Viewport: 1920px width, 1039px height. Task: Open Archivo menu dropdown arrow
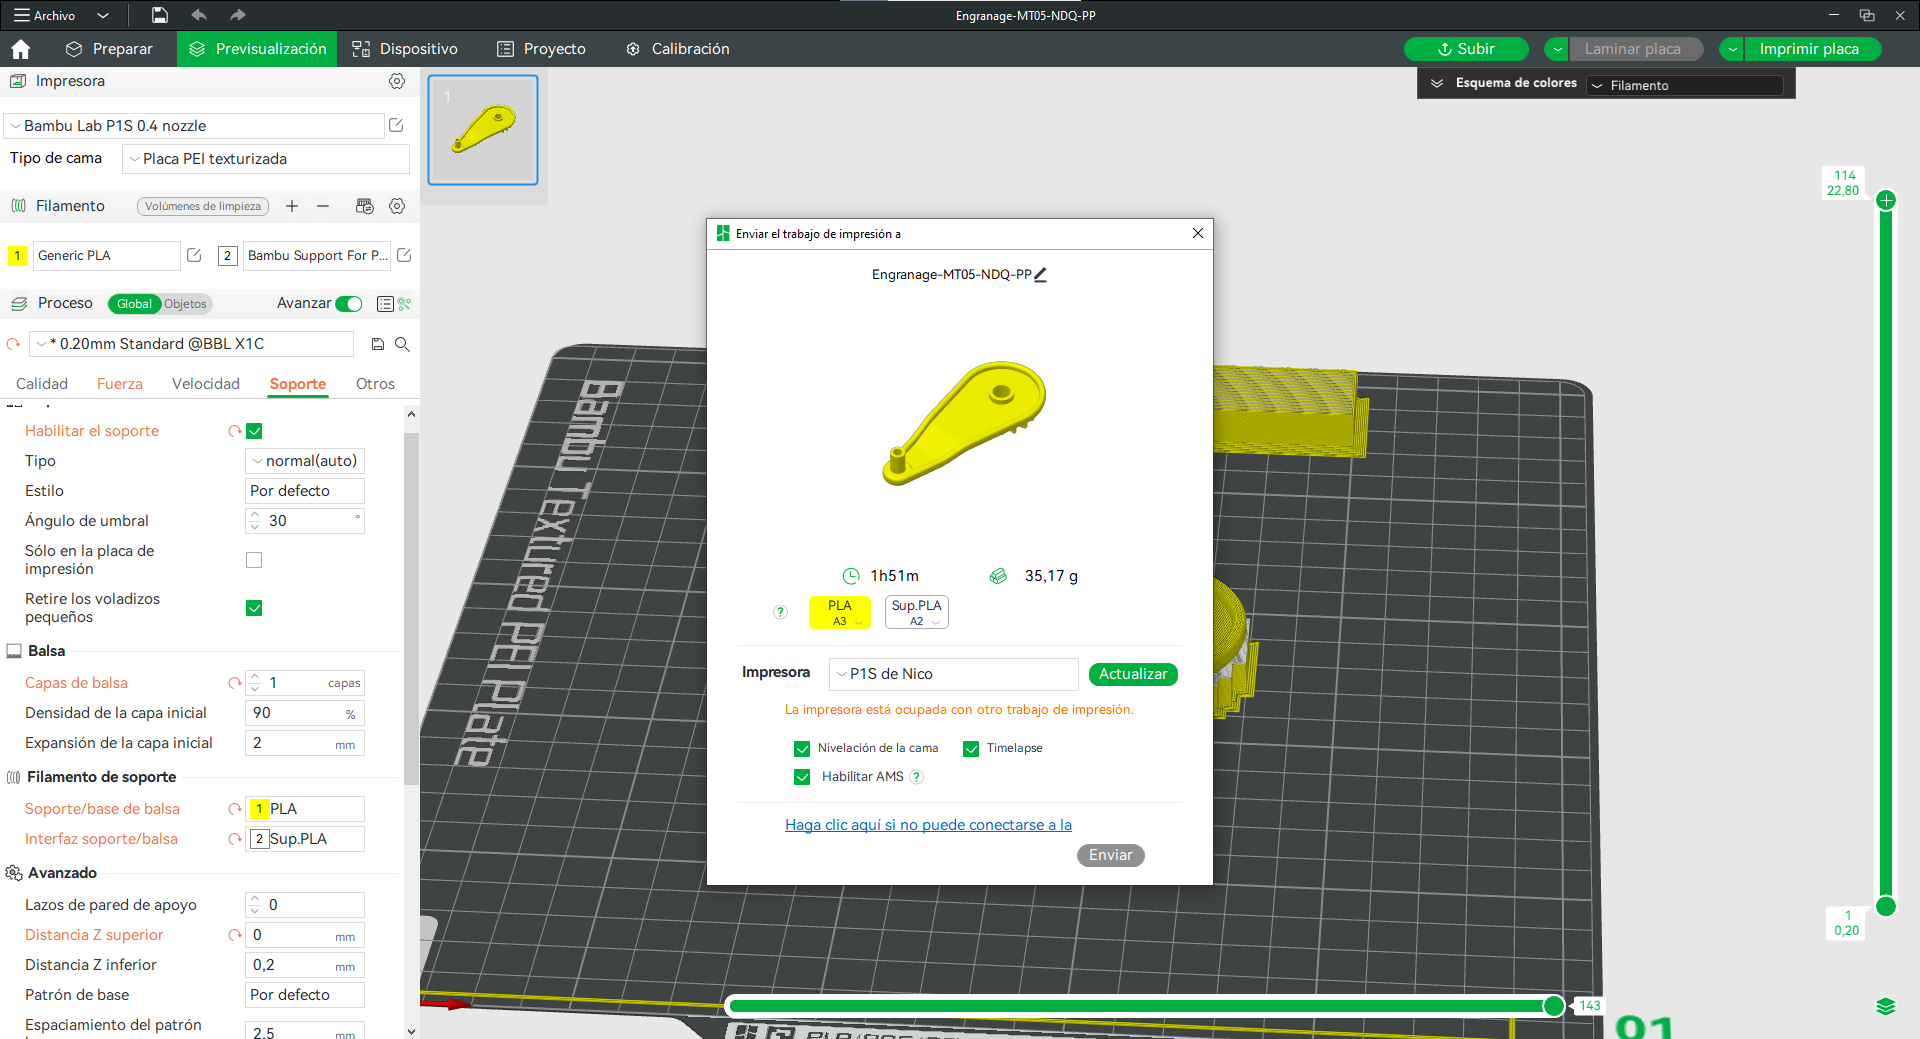click(x=103, y=15)
